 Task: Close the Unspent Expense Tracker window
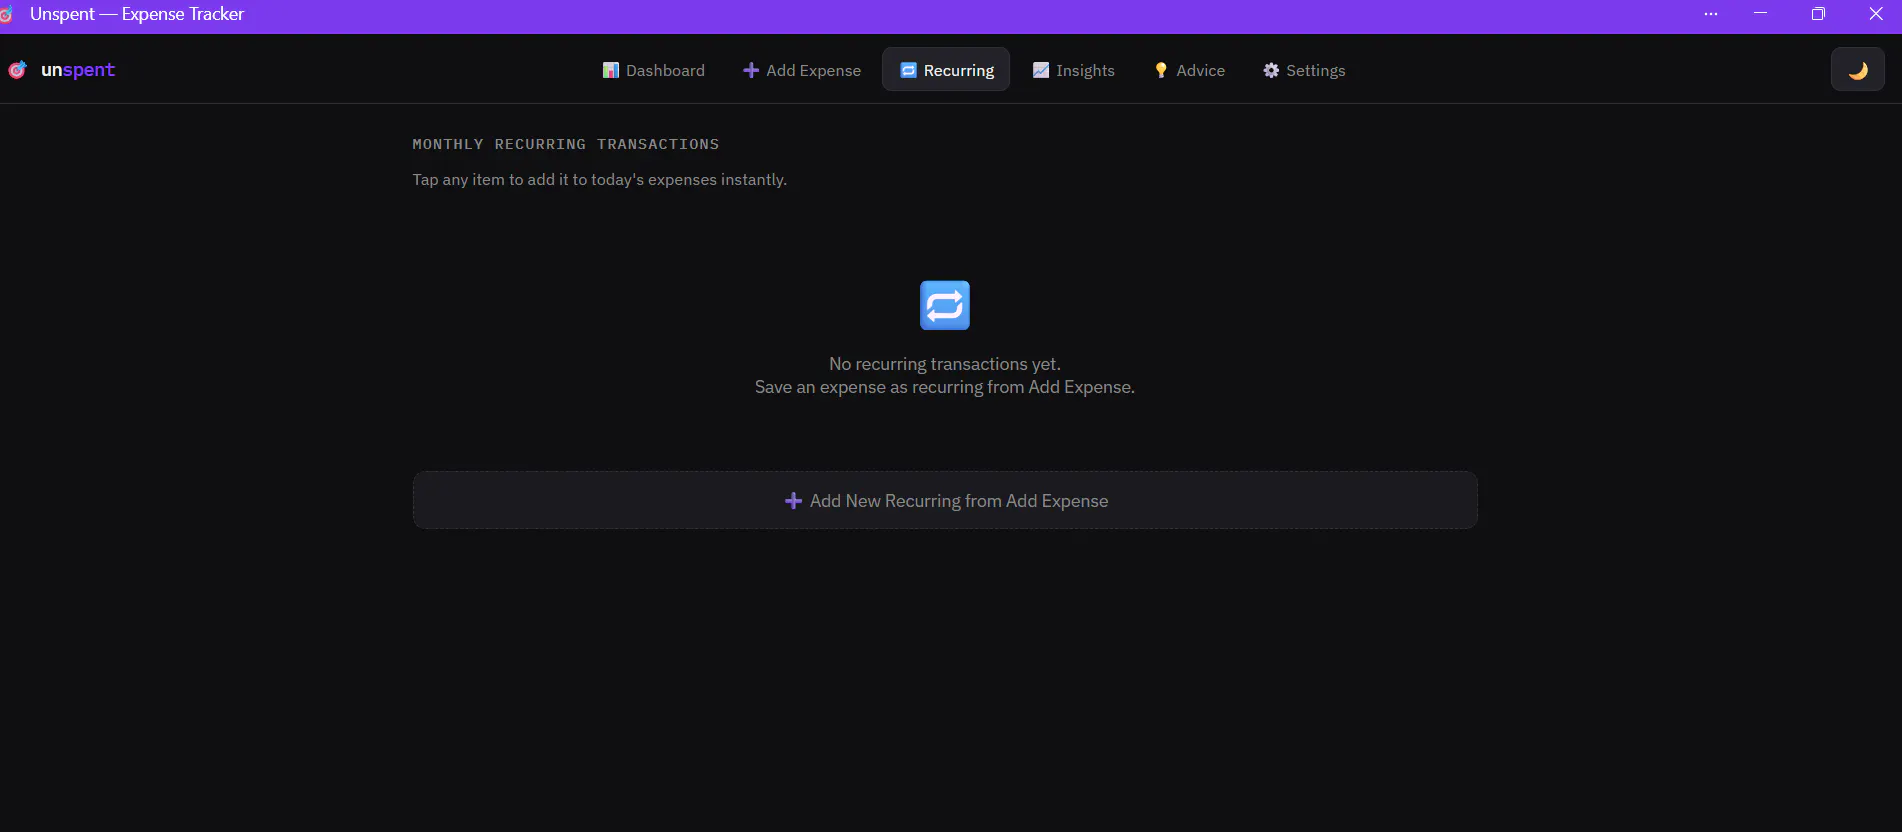1876,14
